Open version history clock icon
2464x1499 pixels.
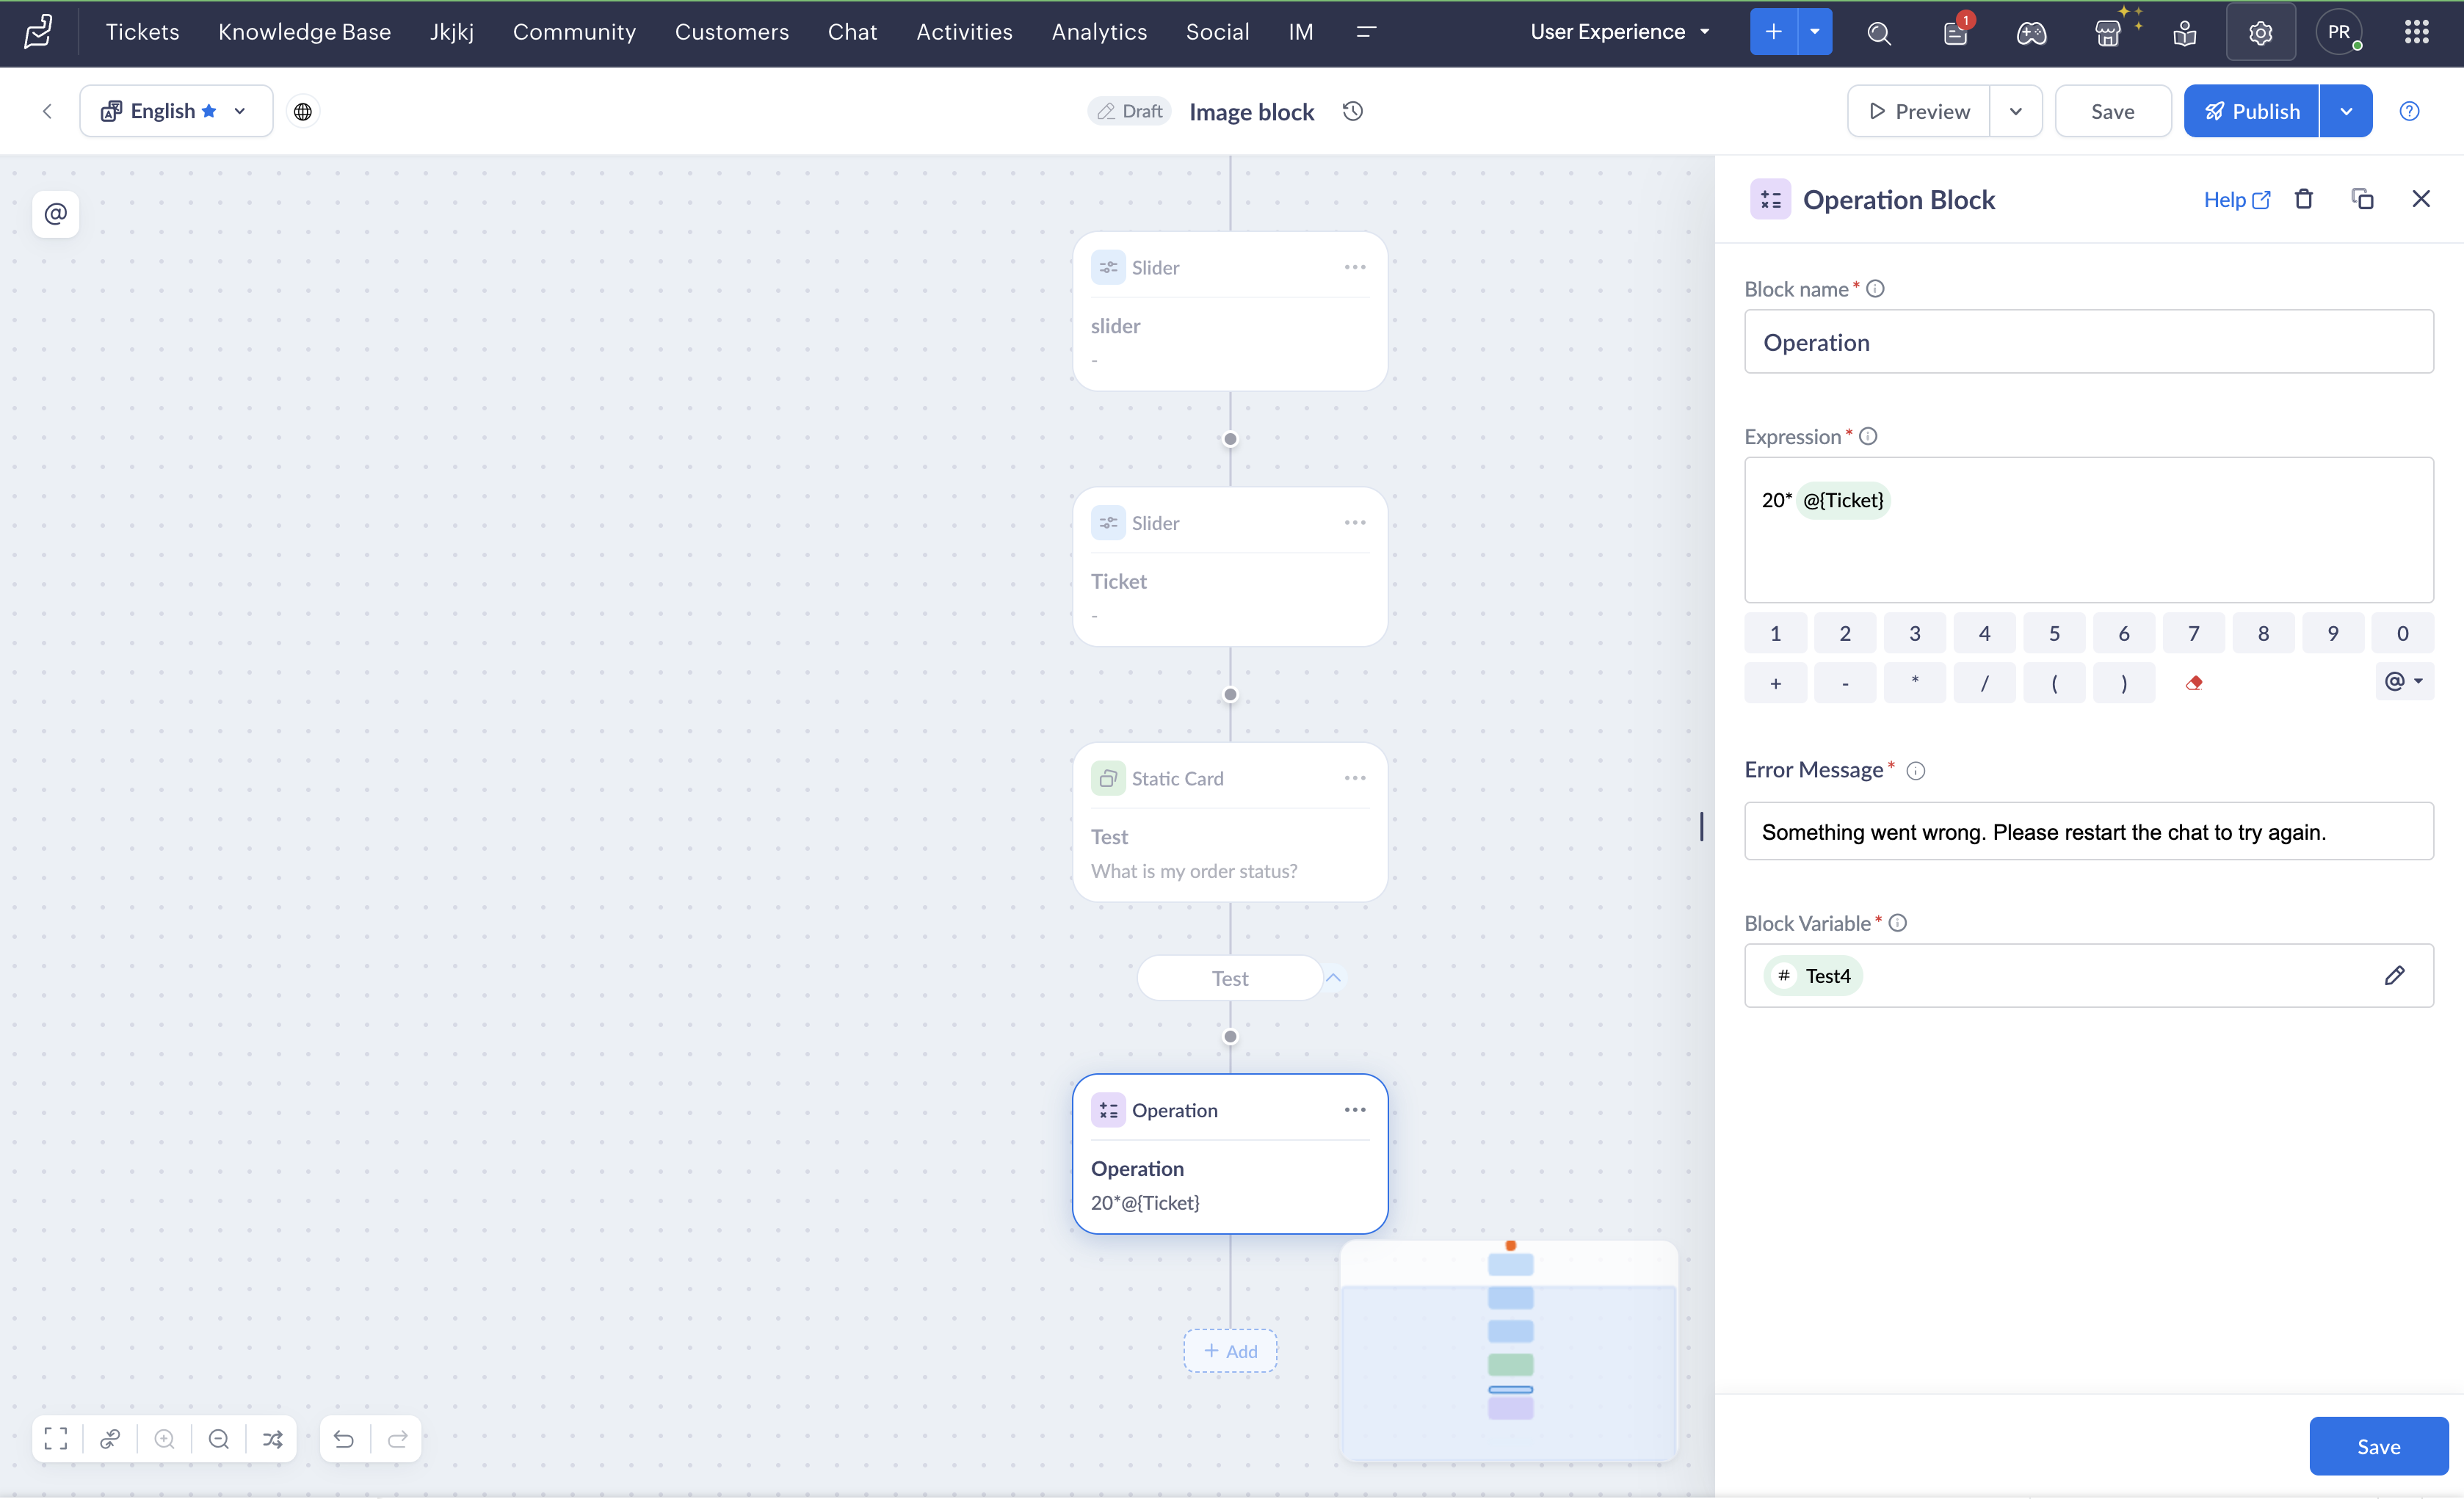[1353, 111]
